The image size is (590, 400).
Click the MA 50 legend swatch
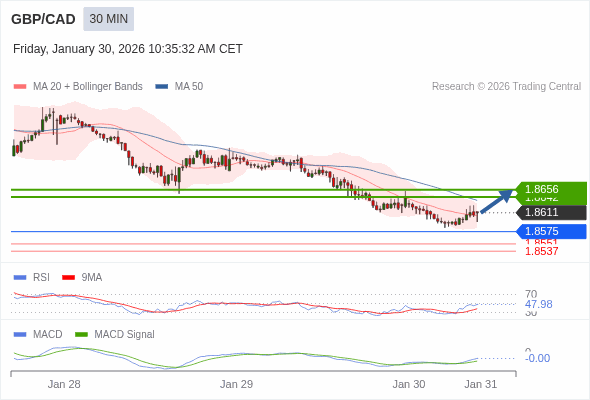[162, 87]
